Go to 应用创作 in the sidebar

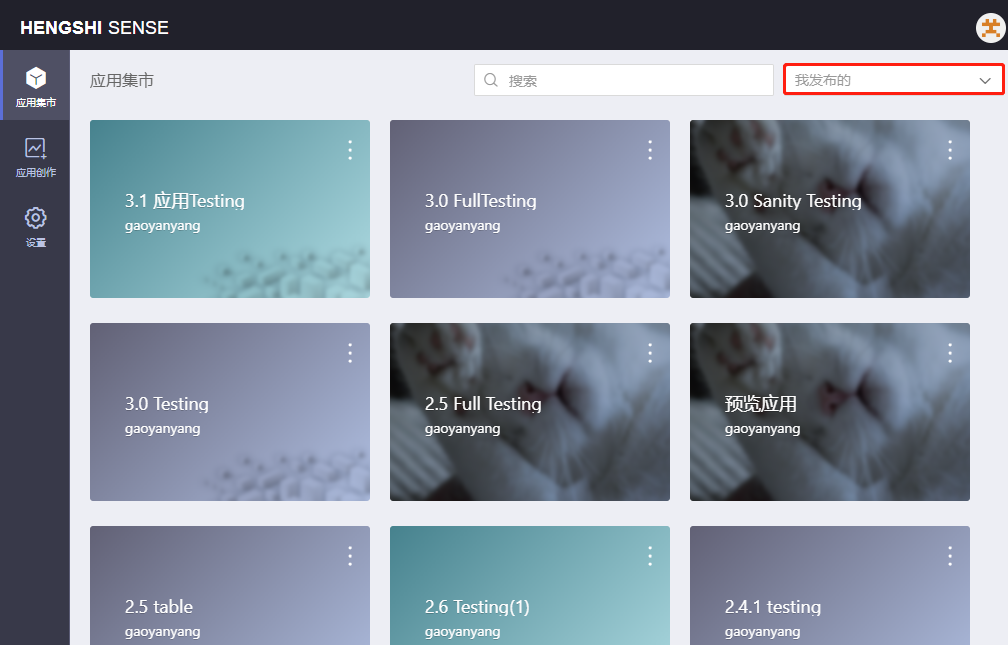click(x=35, y=156)
